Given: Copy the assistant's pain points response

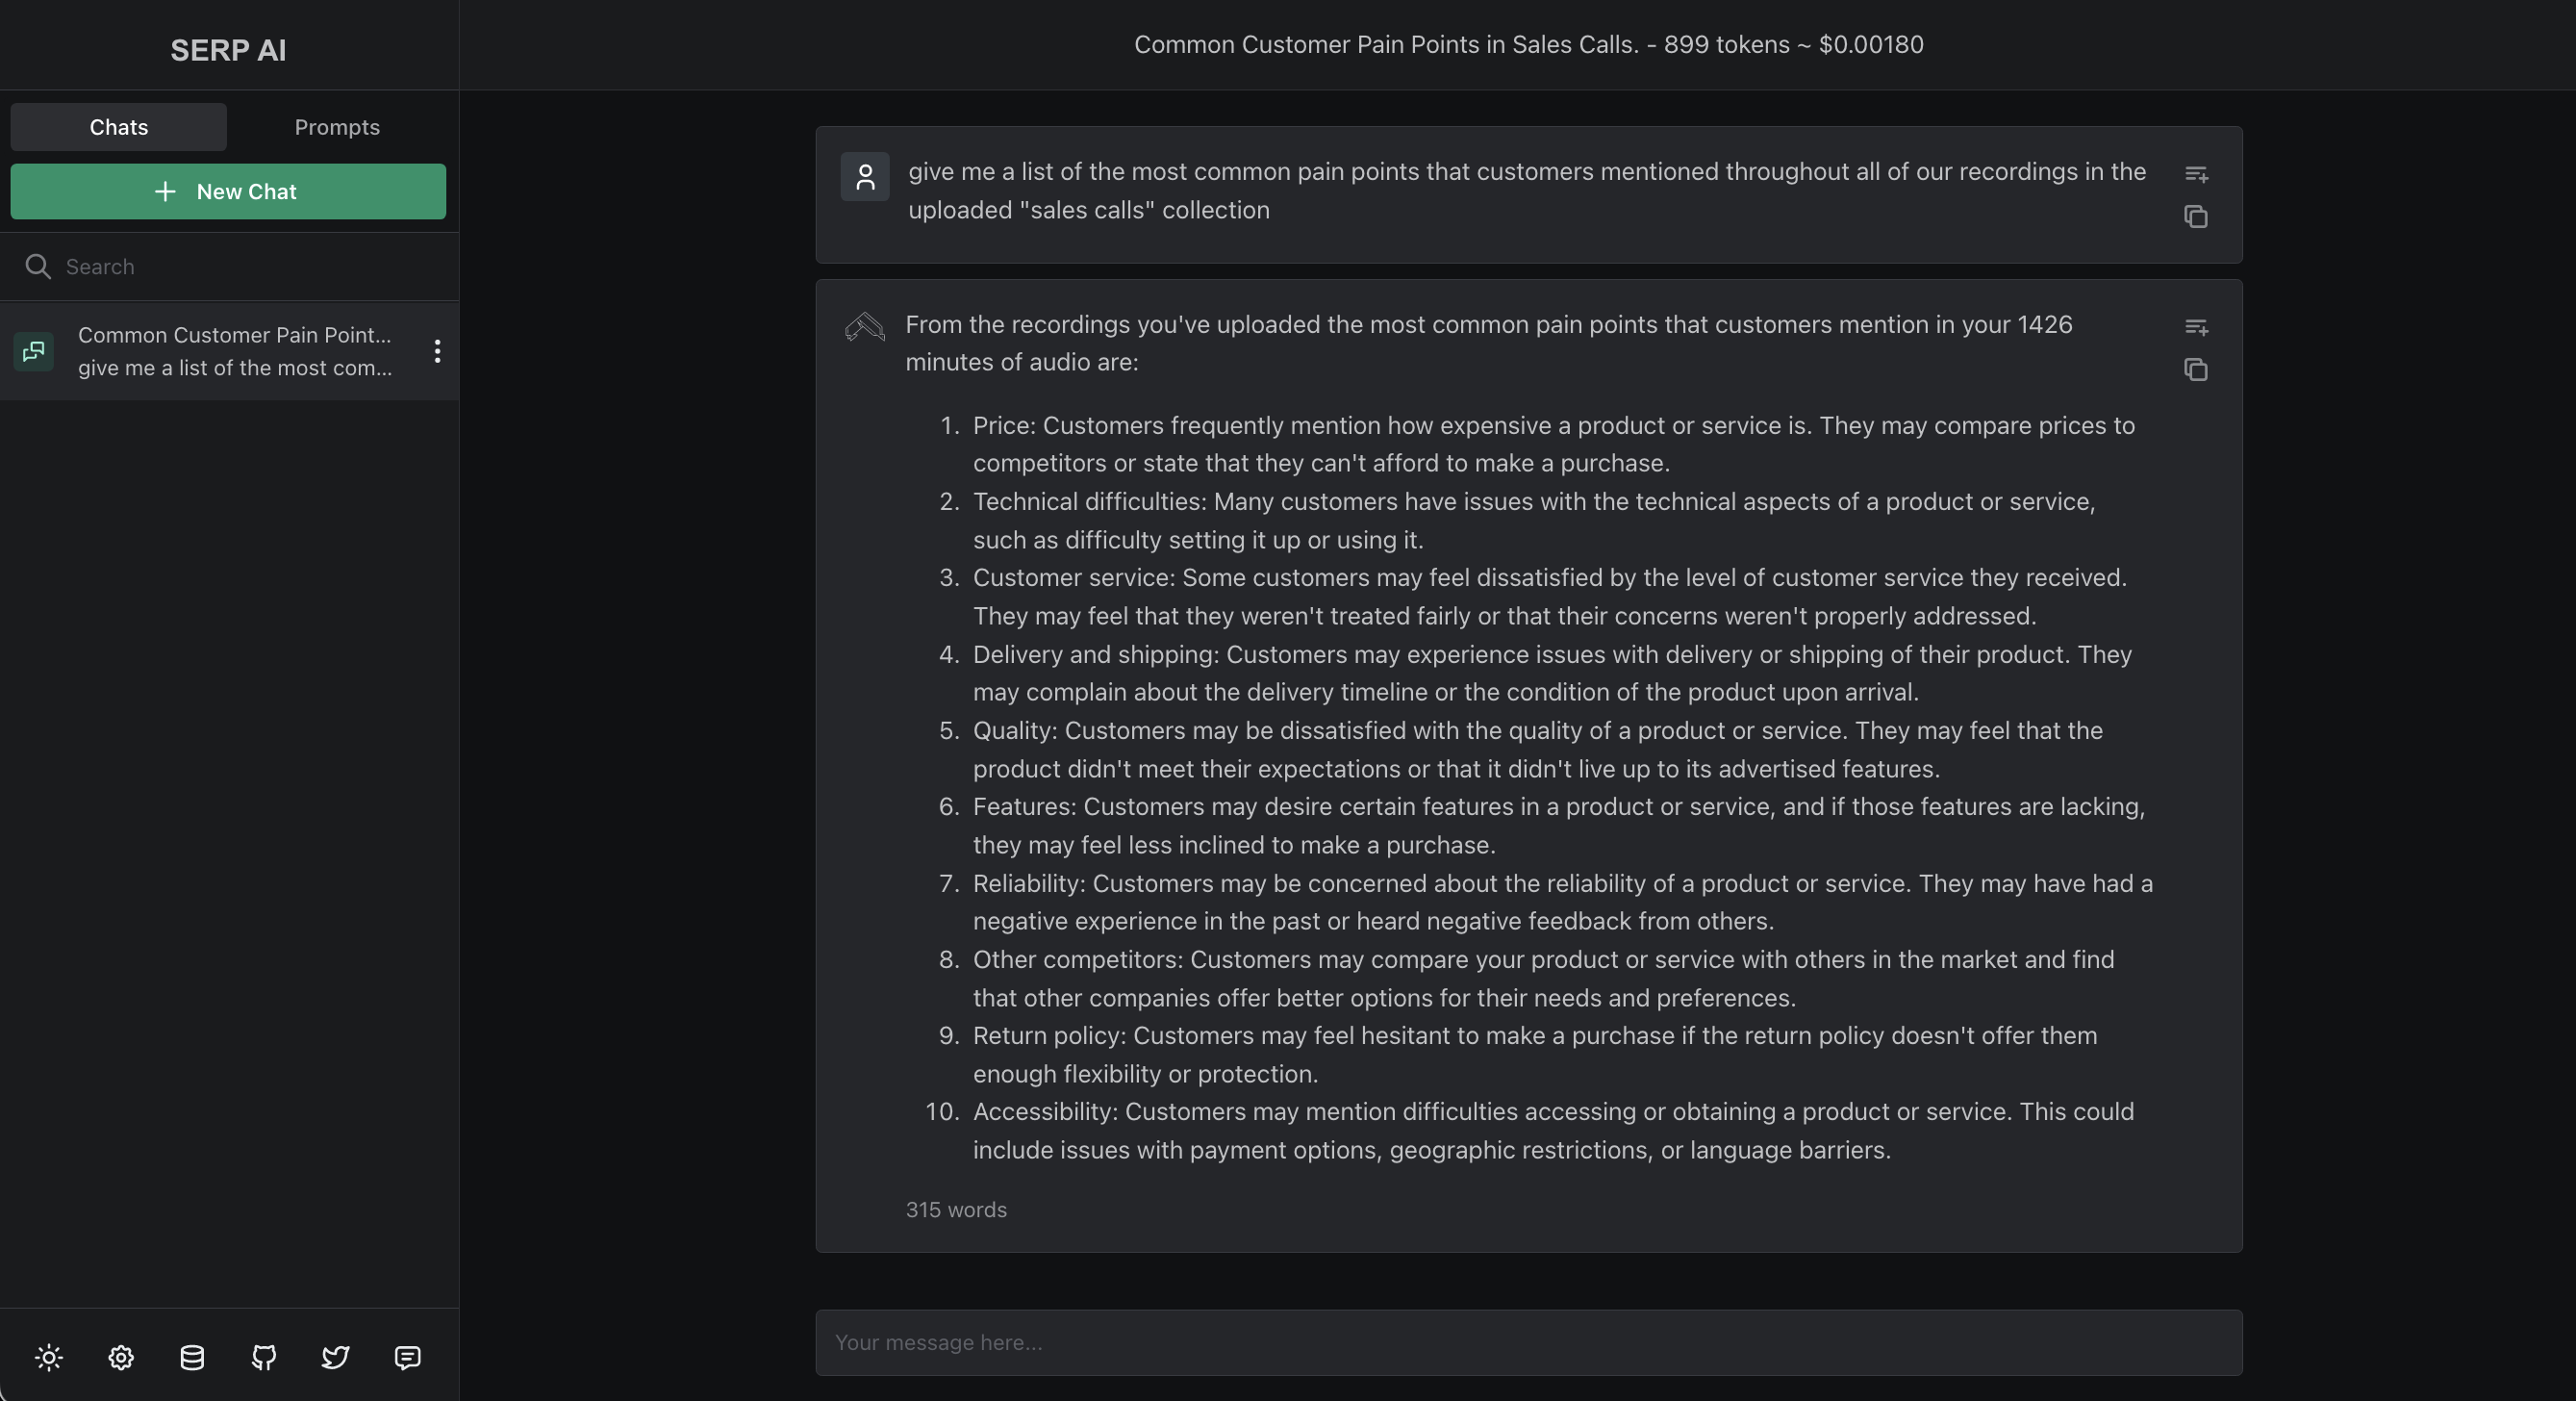Looking at the screenshot, I should 2196,370.
